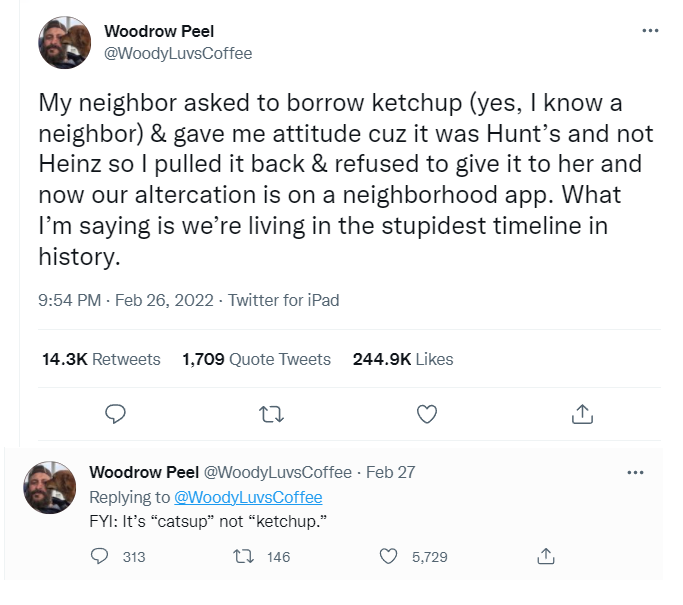View the 244.9K Likes list
This screenshot has height=605, width=683.
point(403,359)
